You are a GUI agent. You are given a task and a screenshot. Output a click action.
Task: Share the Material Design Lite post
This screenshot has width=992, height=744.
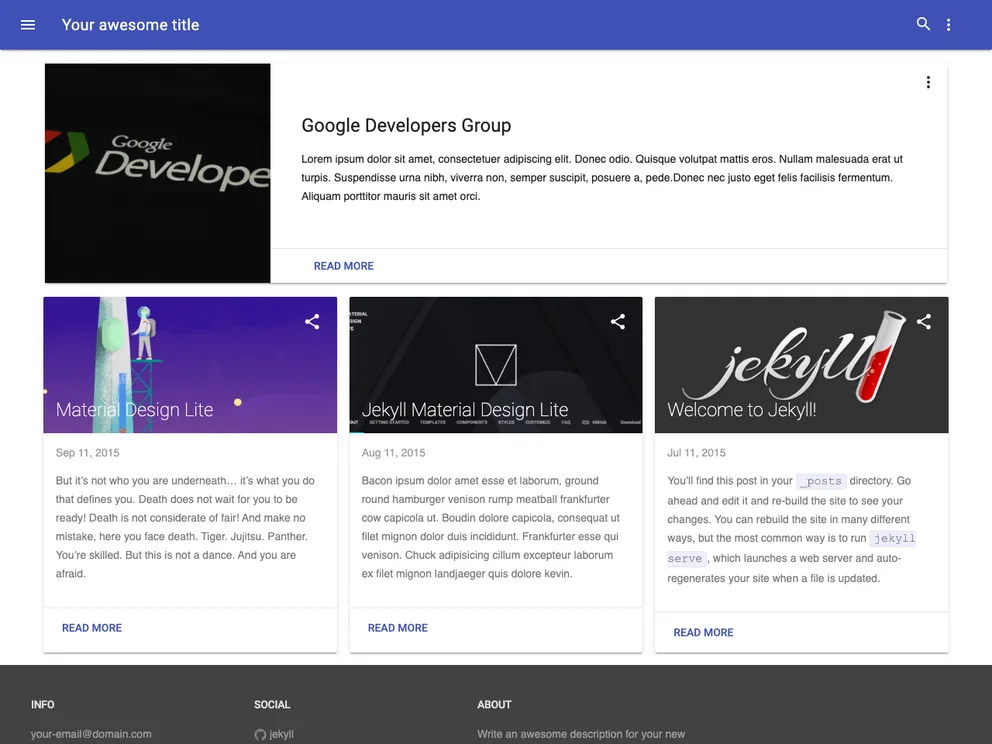[311, 322]
